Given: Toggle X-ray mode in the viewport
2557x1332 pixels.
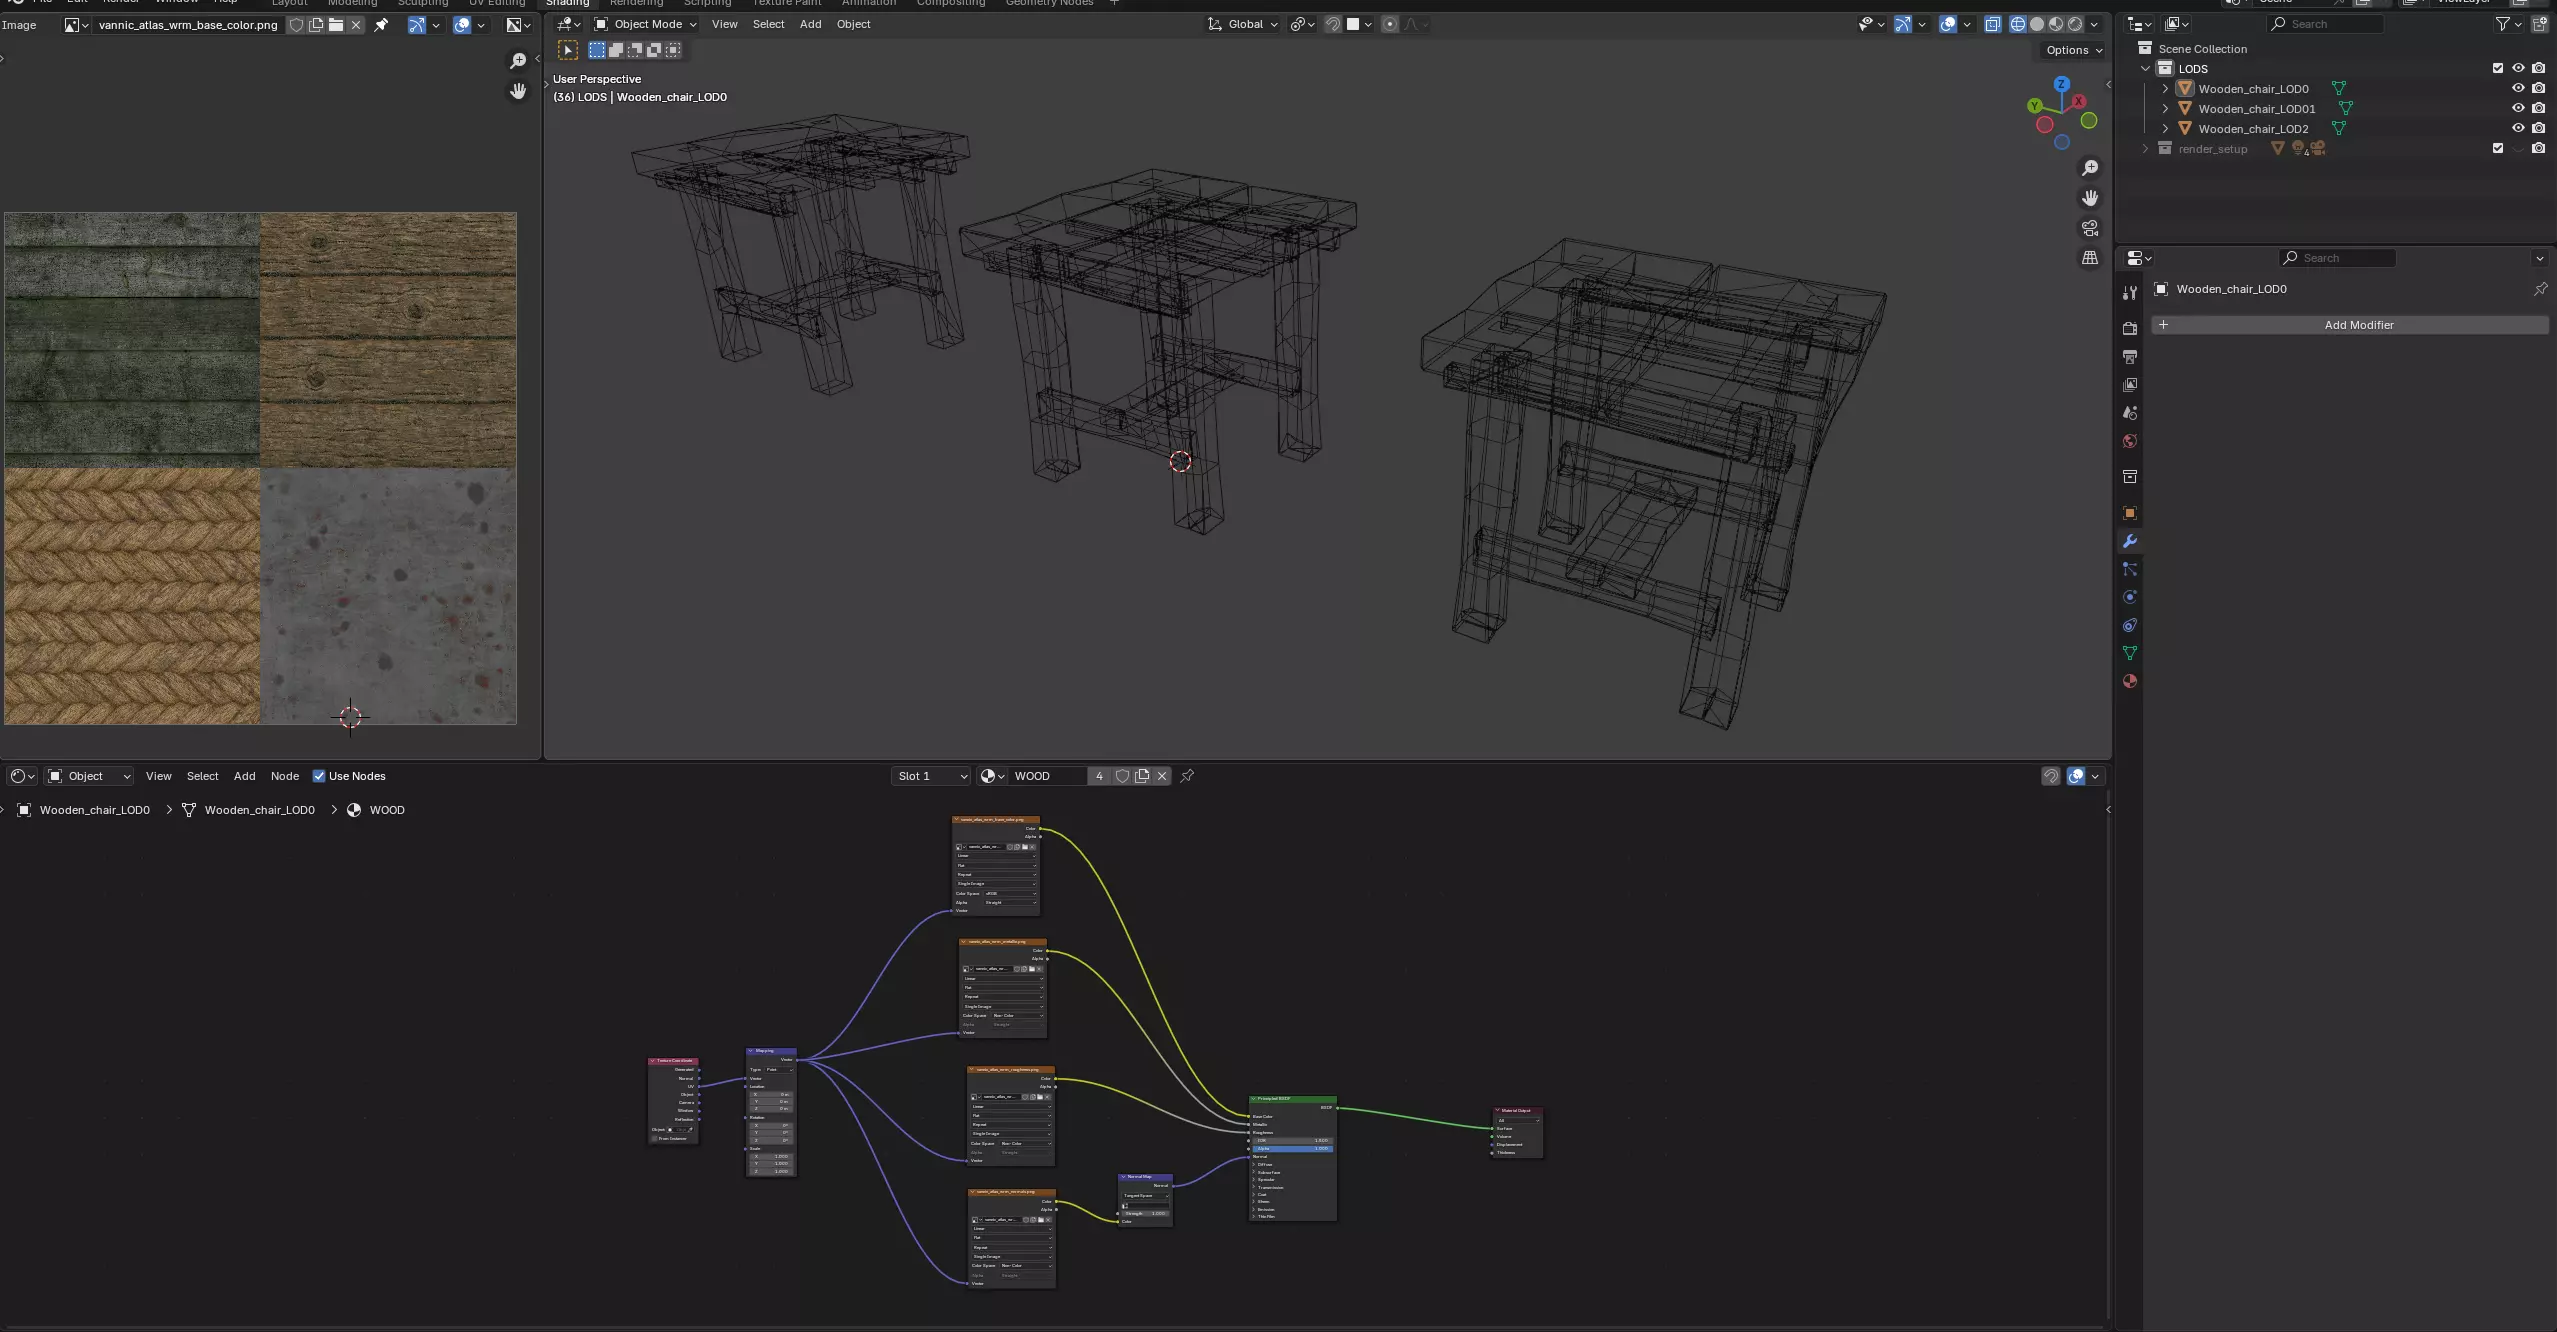Looking at the screenshot, I should (x=1992, y=24).
